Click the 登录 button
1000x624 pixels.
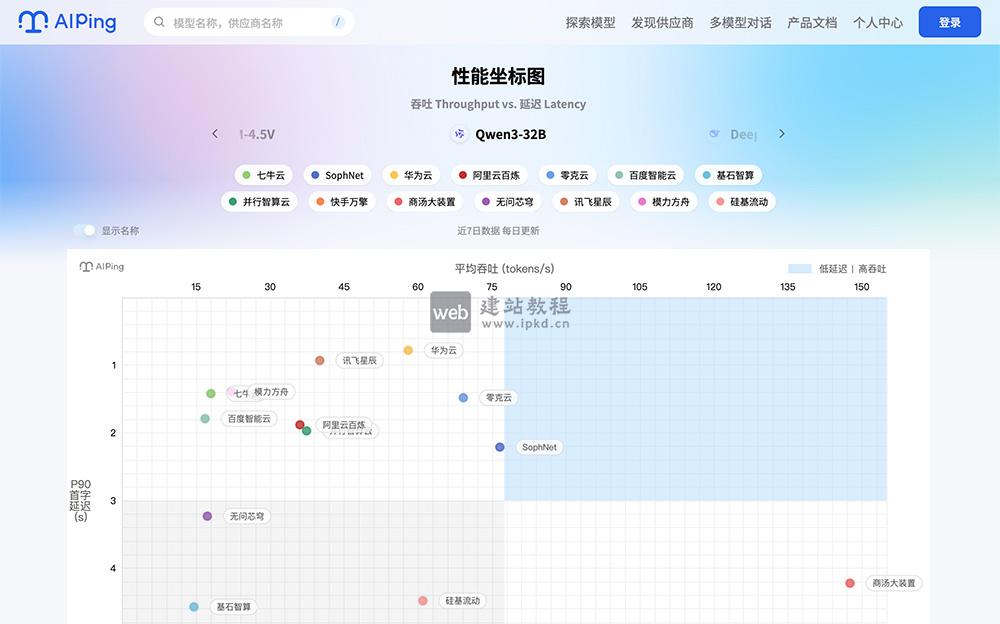click(949, 21)
